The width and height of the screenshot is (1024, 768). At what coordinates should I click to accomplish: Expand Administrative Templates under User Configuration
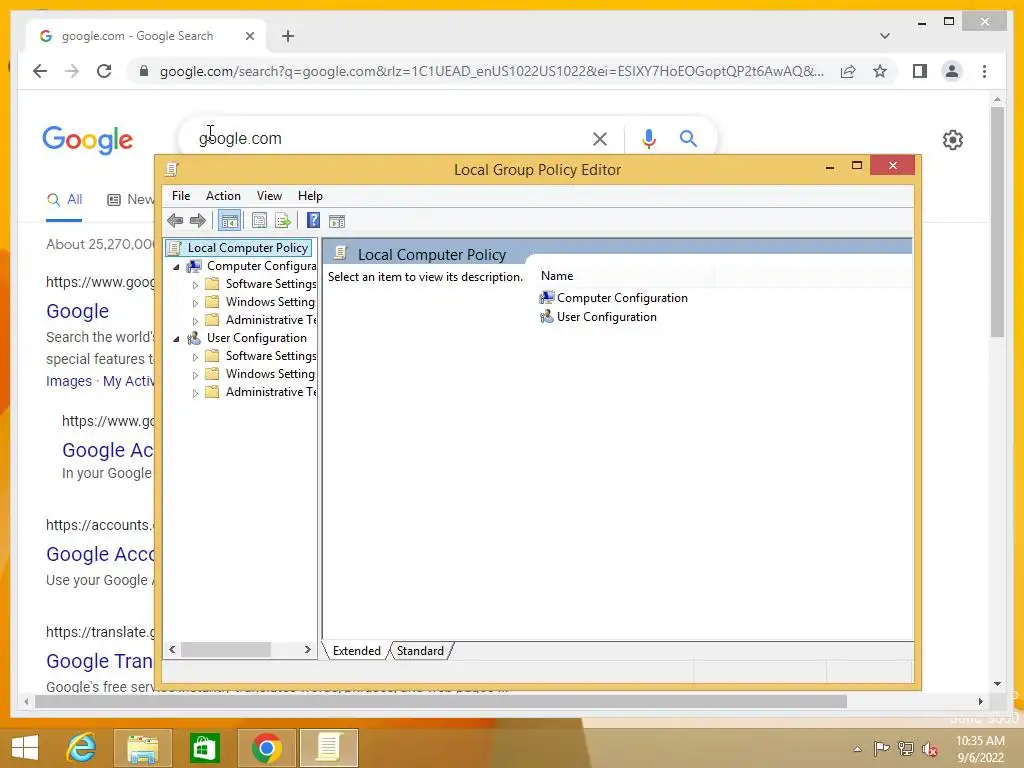[195, 392]
